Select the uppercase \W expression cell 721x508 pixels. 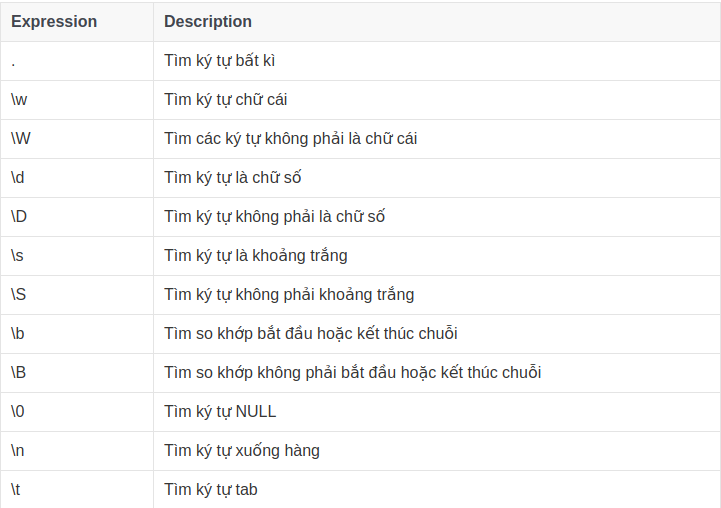coord(21,139)
